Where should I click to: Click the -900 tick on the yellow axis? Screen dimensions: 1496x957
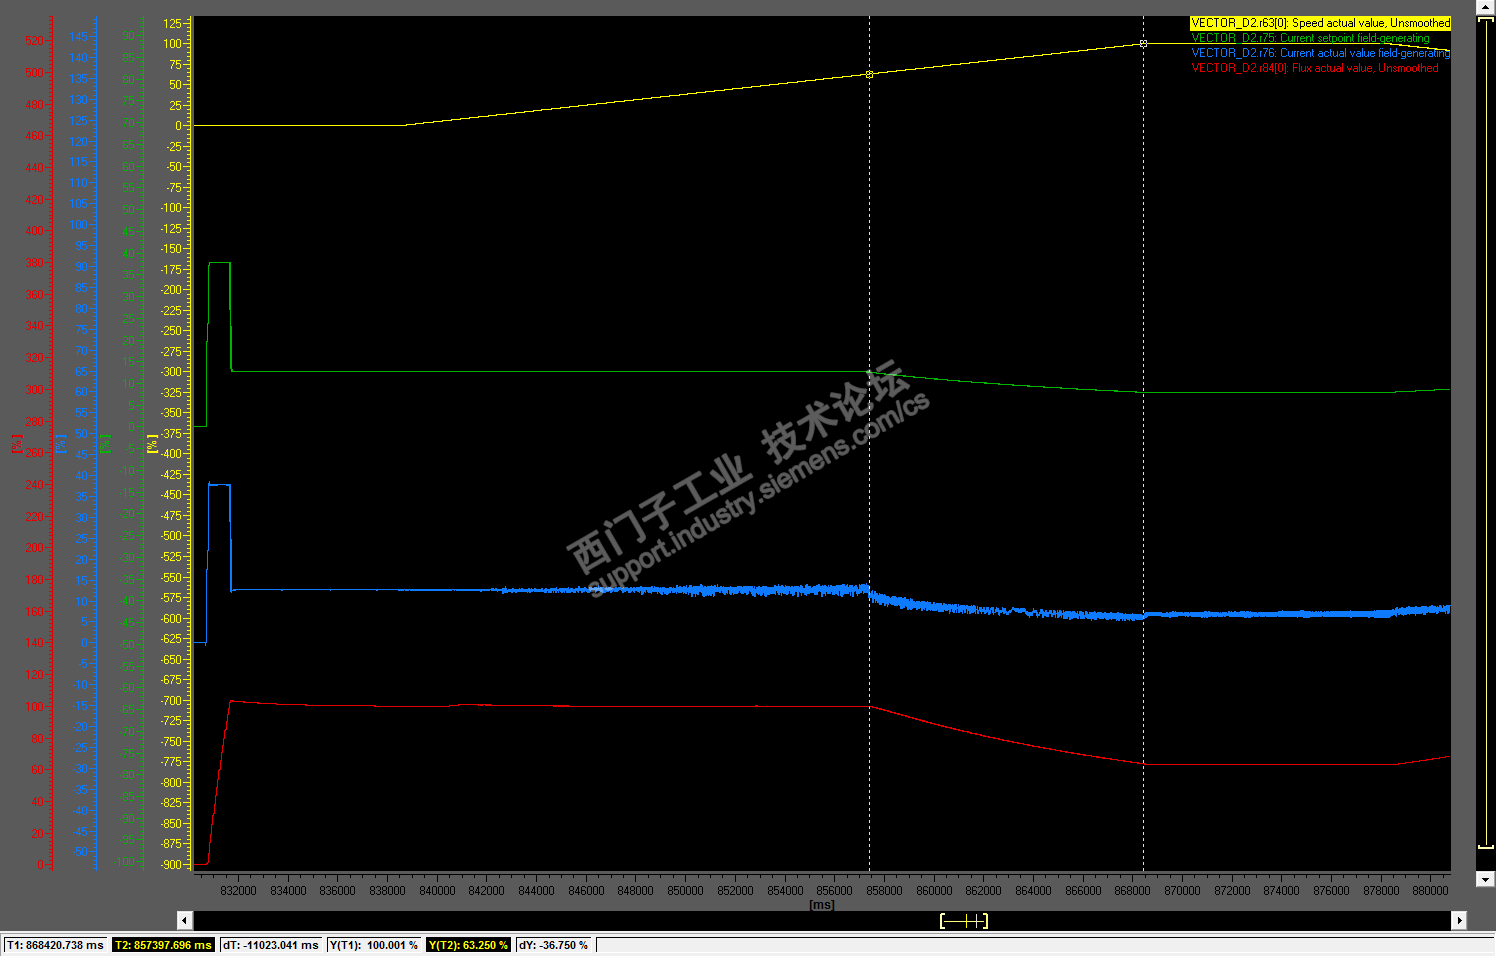pos(171,865)
